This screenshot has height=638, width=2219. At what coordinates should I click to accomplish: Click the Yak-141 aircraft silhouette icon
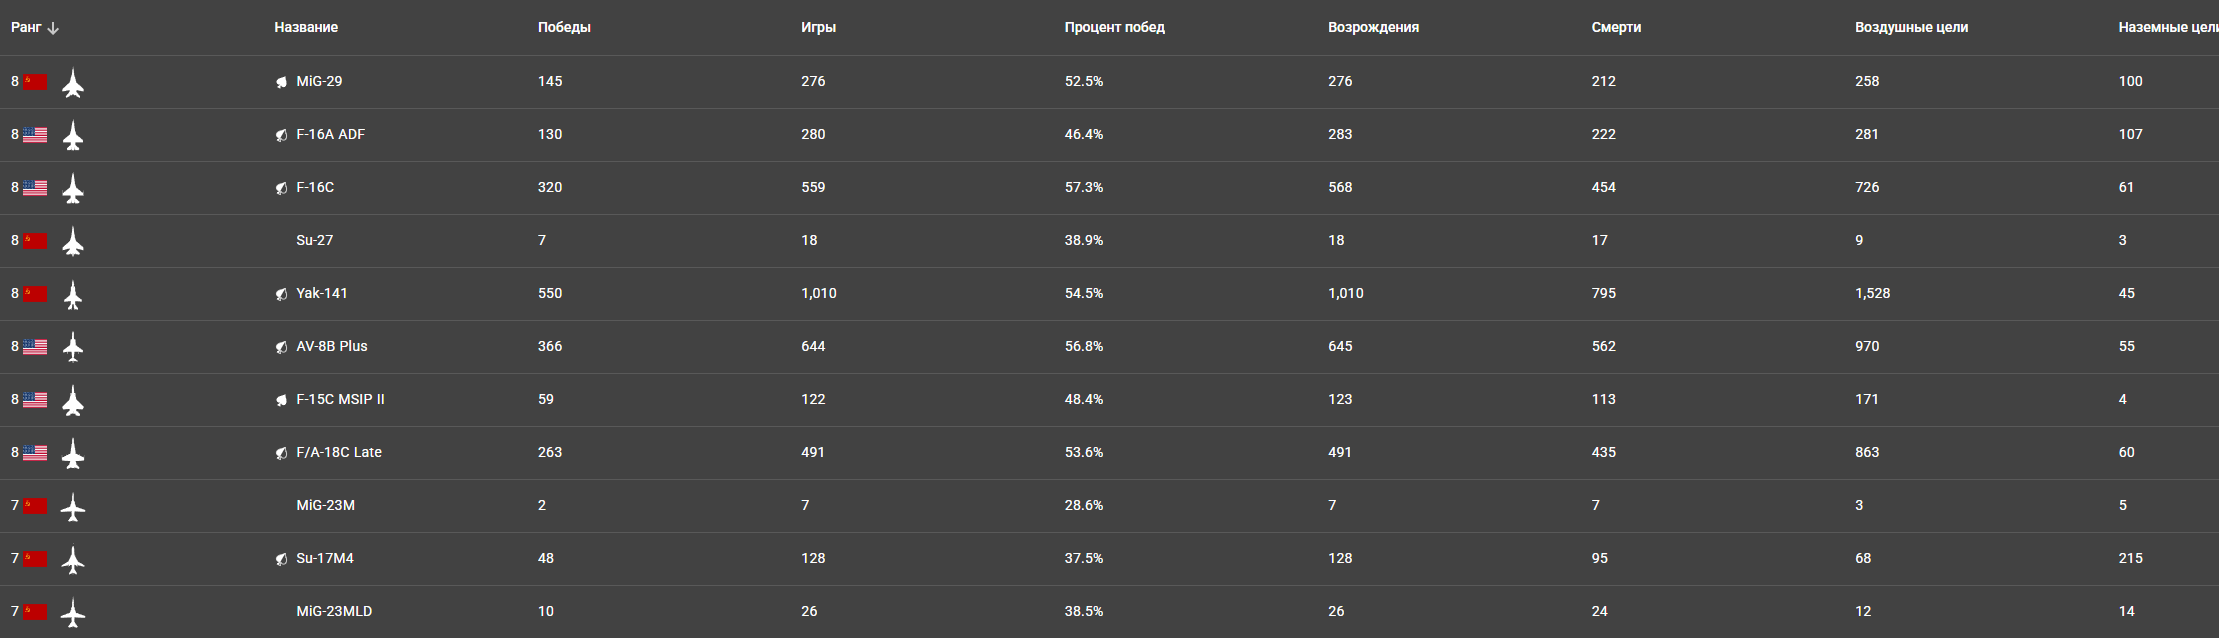point(72,294)
